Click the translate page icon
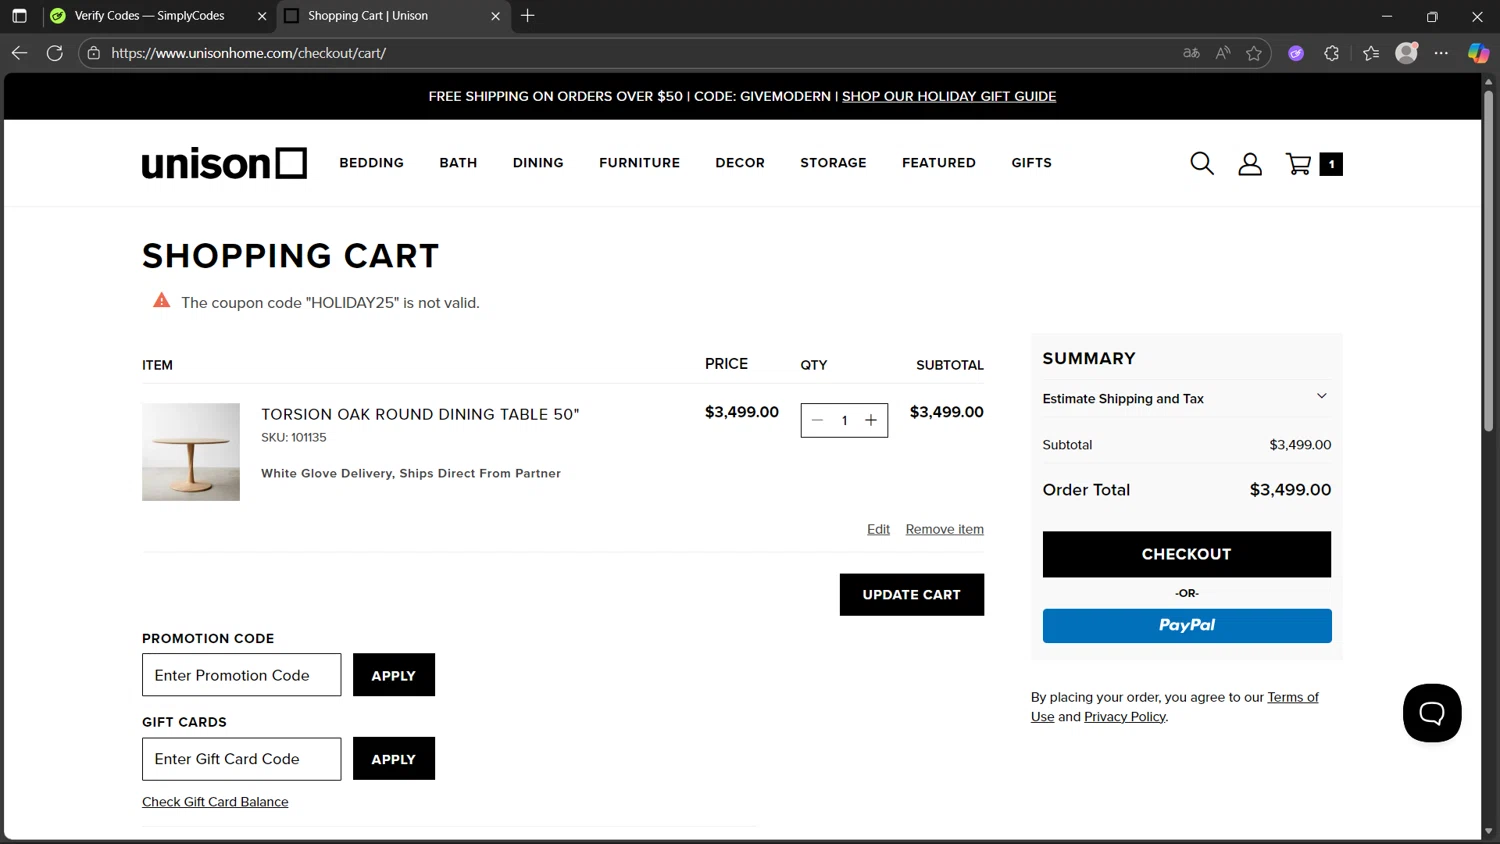1500x844 pixels. coord(1191,53)
